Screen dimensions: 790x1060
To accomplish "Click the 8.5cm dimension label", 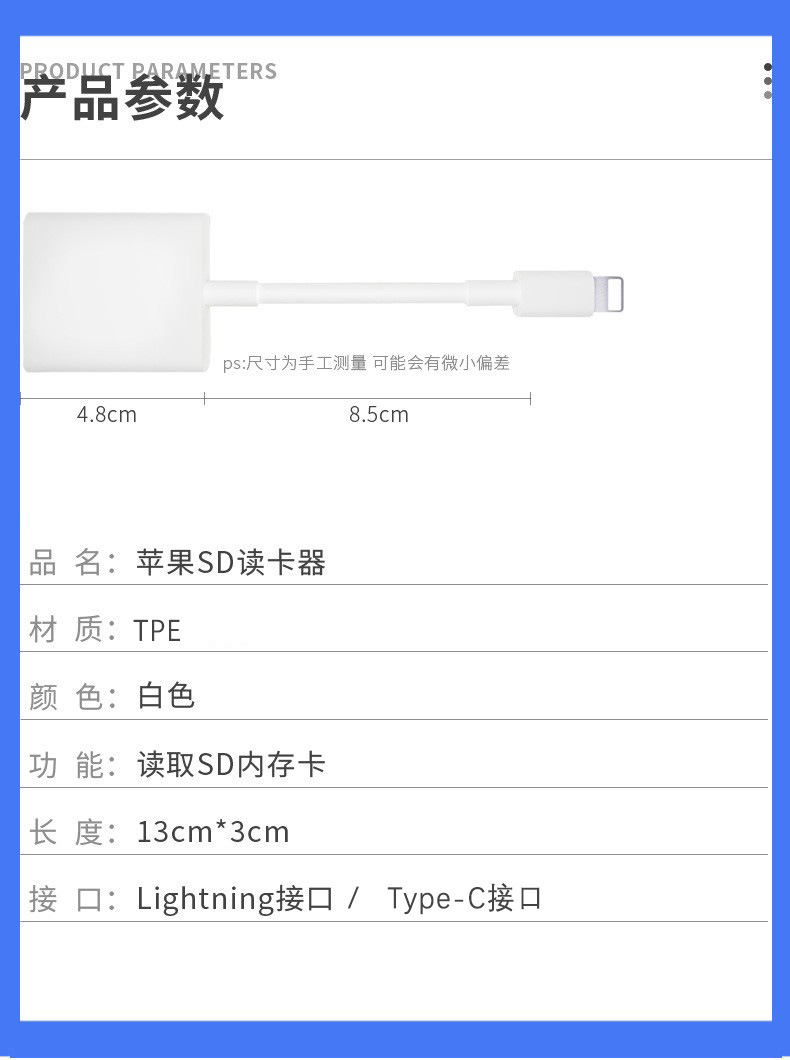I will (x=379, y=414).
